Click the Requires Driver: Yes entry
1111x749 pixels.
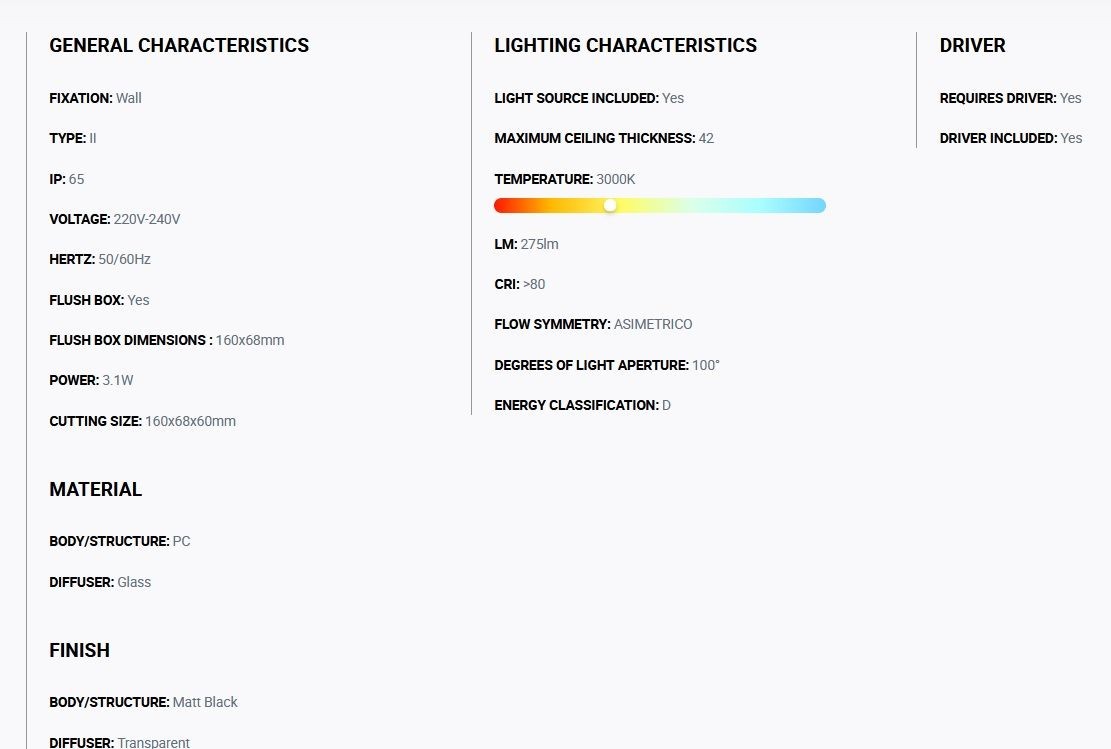point(1010,98)
